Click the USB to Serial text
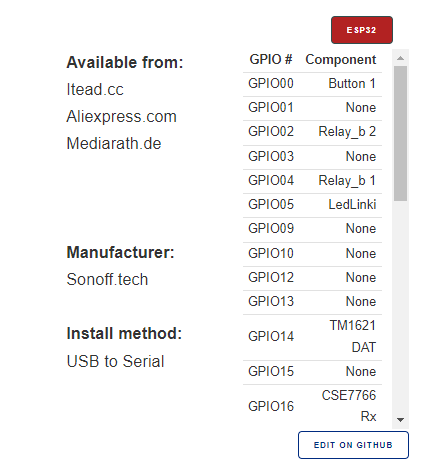Viewport: 429px width, 461px height. point(116,361)
